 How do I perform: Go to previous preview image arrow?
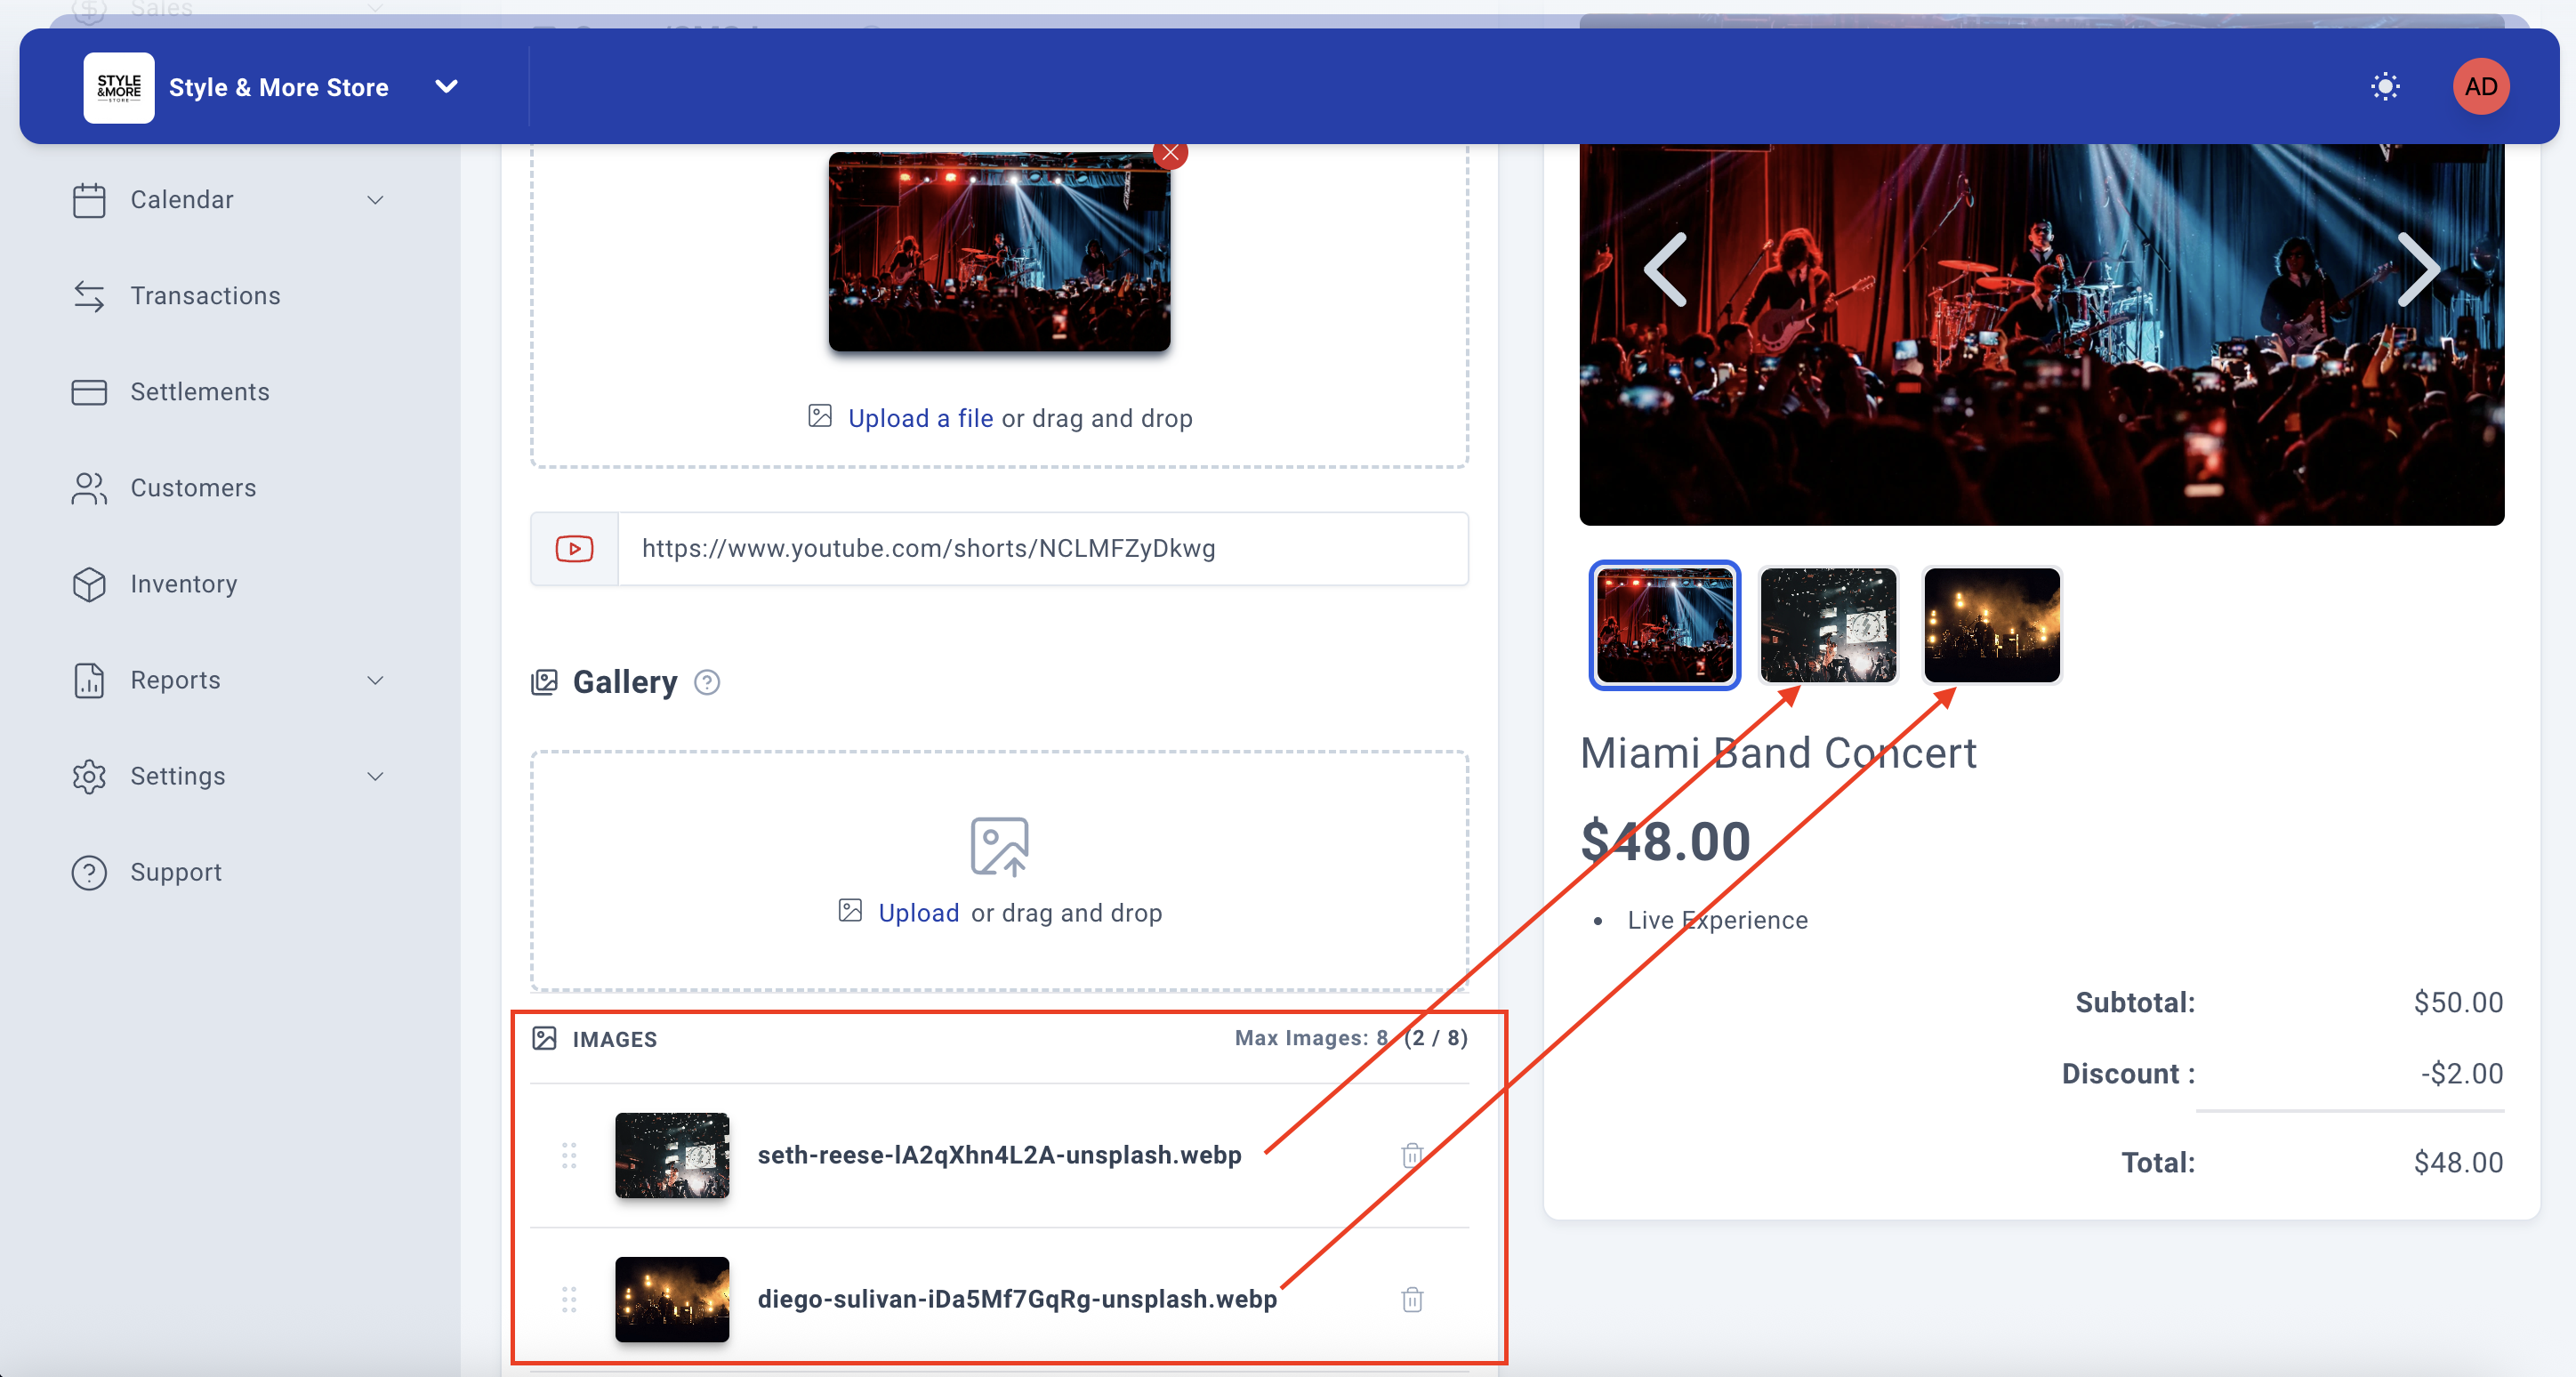pos(1666,270)
